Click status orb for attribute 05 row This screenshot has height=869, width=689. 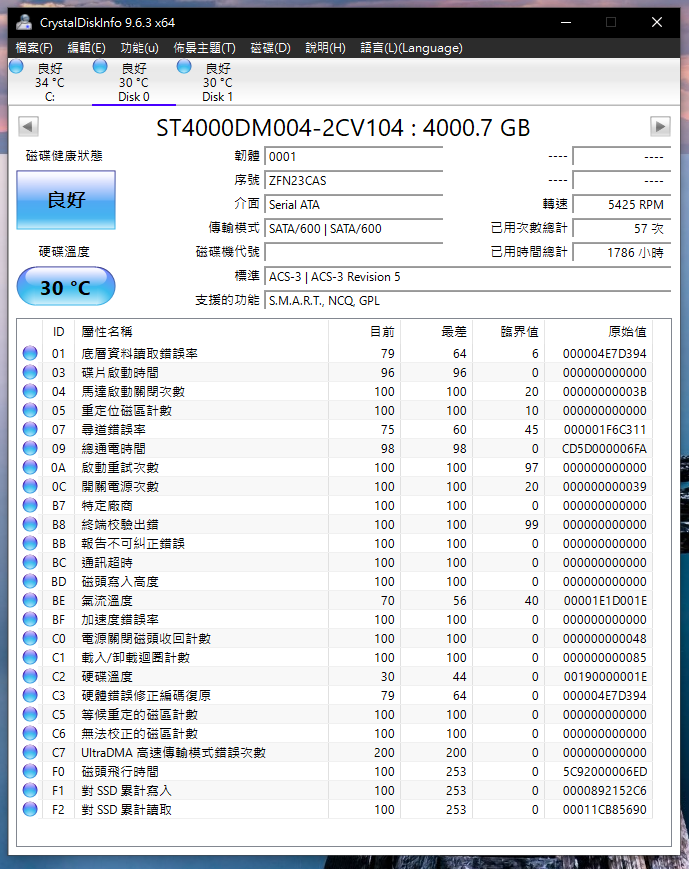pos(30,410)
